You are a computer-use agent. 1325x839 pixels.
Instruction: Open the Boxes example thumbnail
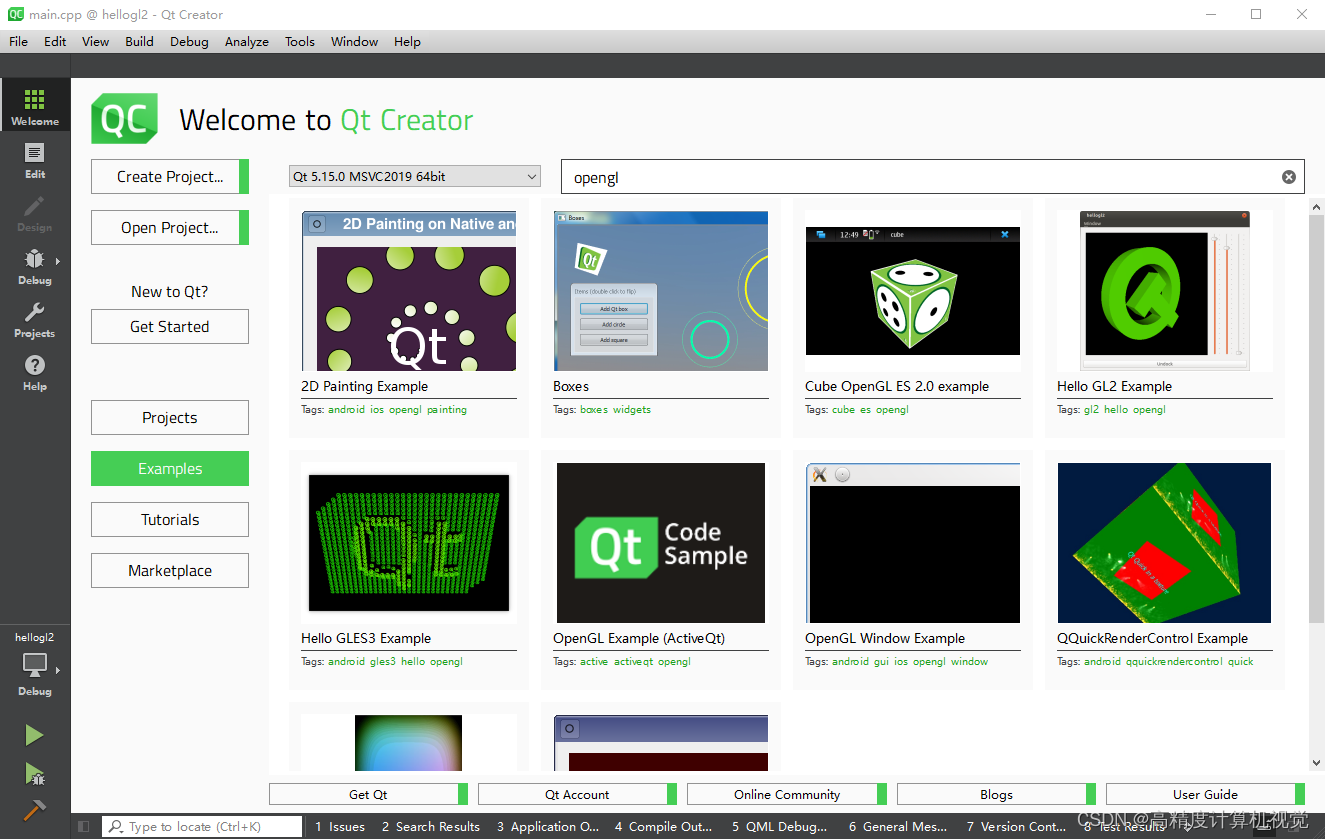pos(661,291)
